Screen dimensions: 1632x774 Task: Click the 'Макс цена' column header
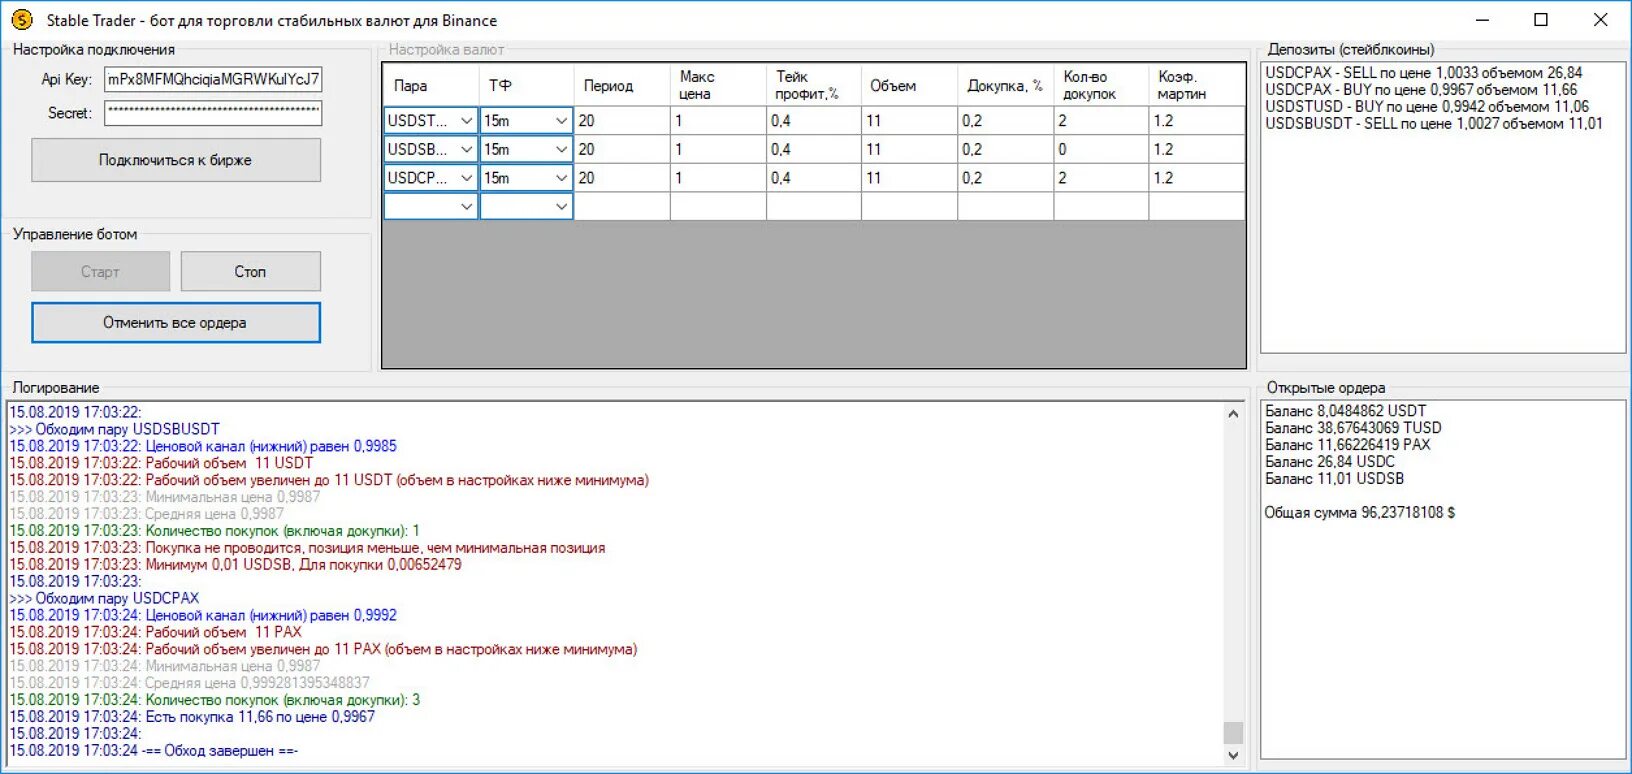coord(718,85)
